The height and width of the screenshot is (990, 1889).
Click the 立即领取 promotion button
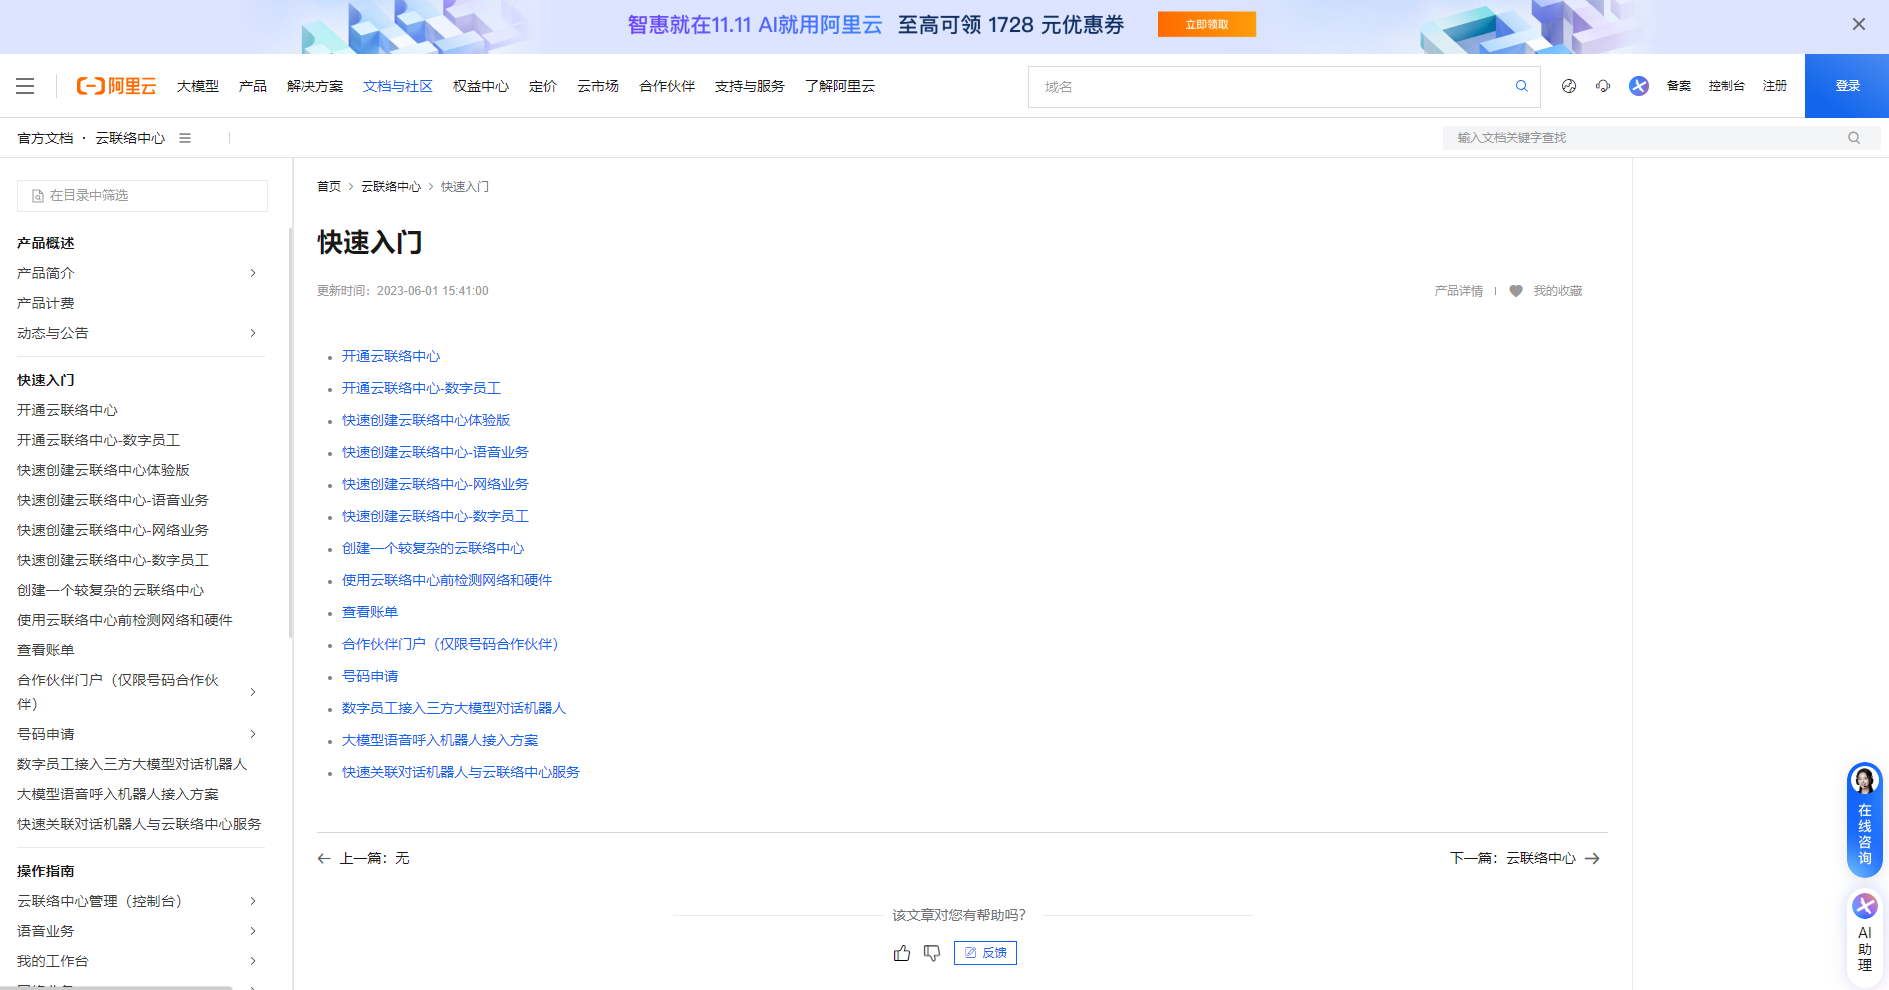click(x=1206, y=24)
